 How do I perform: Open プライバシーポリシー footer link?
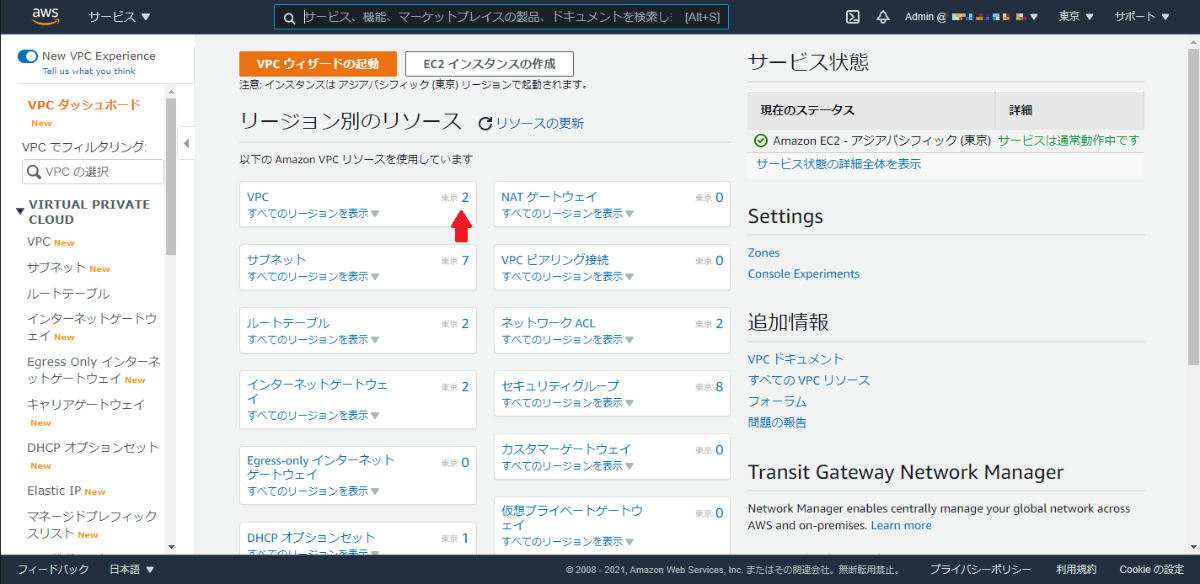click(980, 569)
